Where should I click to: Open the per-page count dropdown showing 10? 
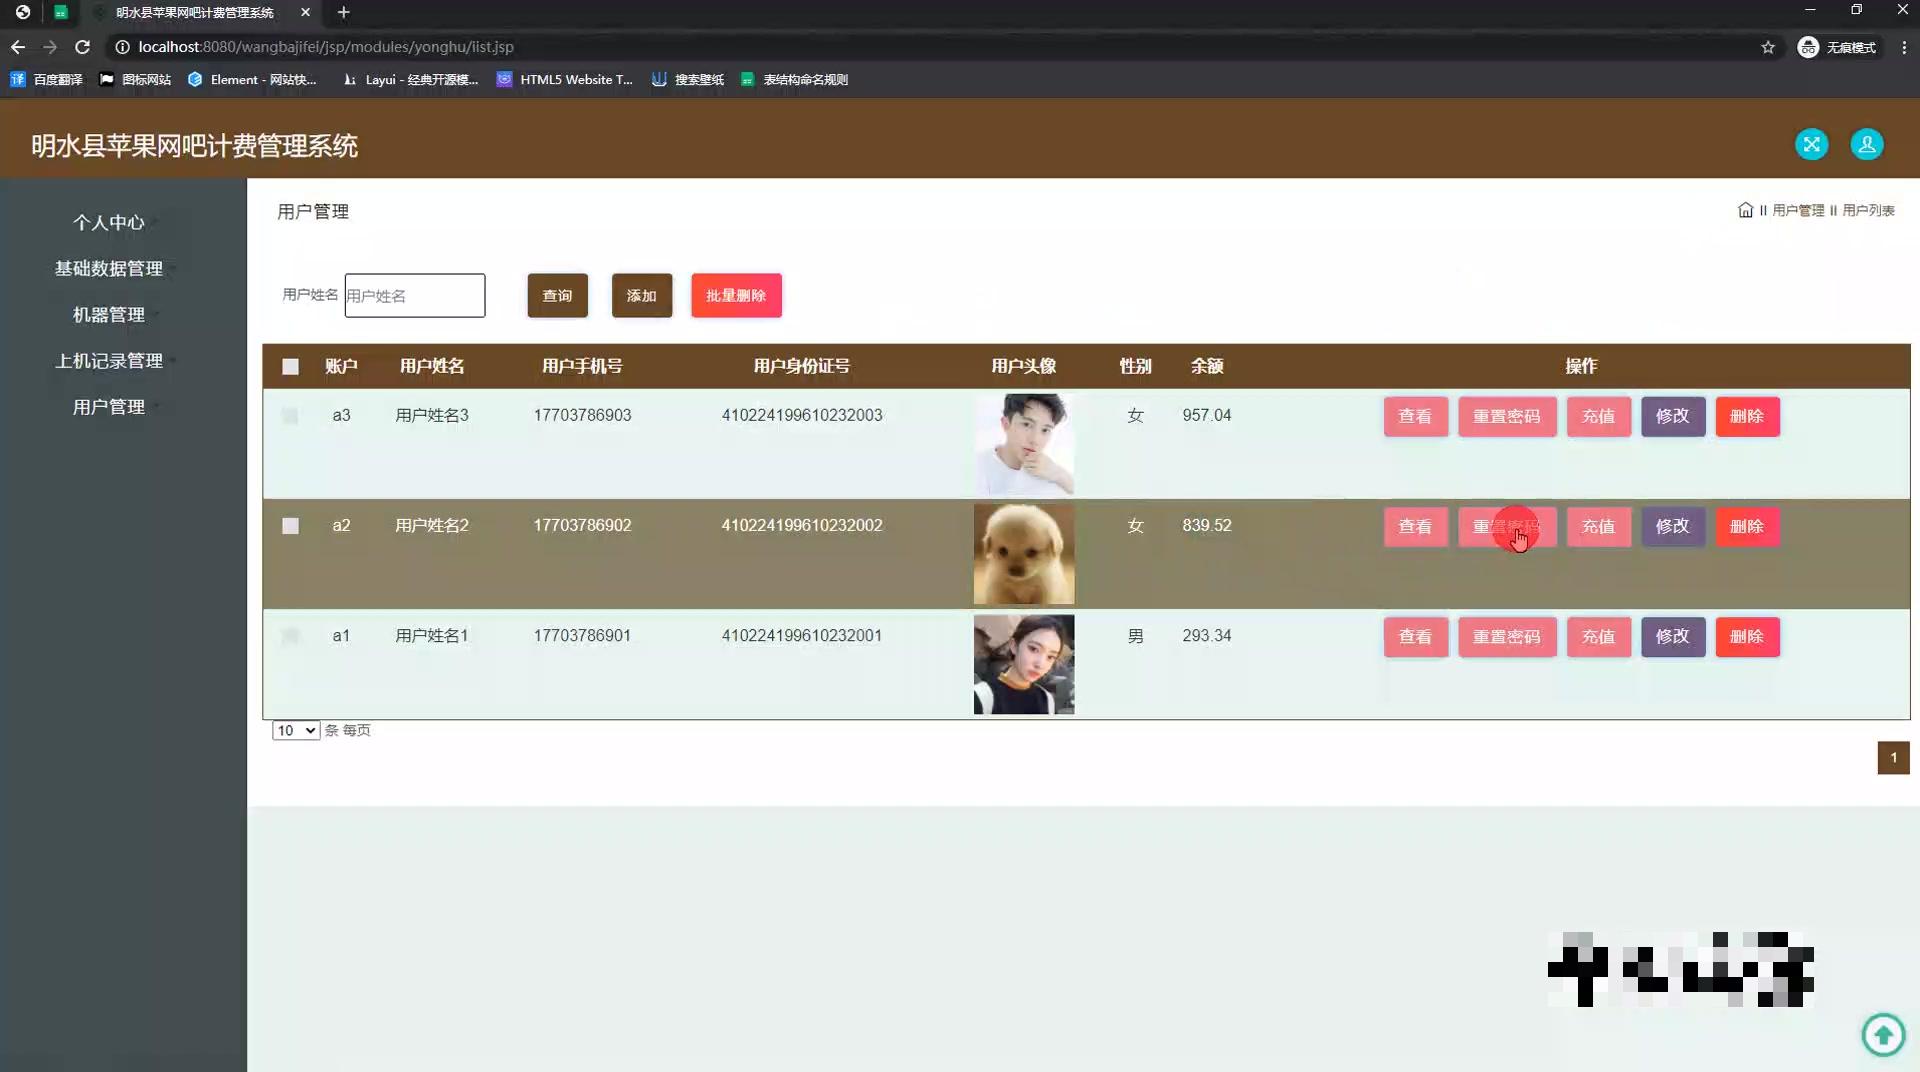[x=294, y=730]
